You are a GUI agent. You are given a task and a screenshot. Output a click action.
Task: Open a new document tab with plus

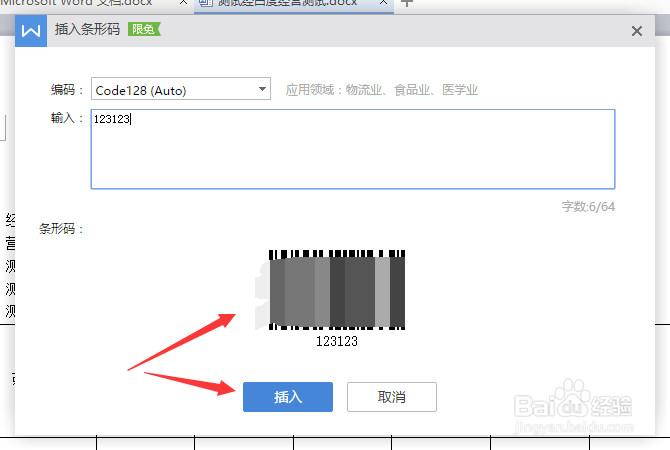407,3
